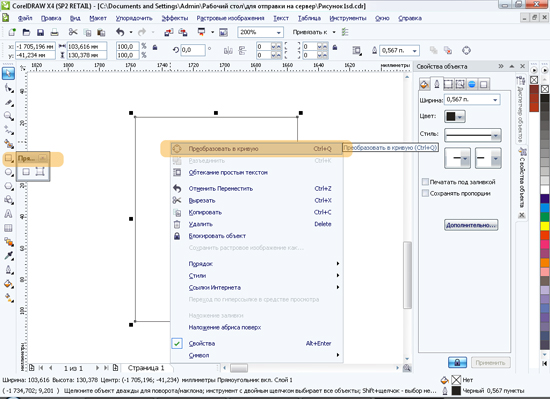Click the 'Дополнительно...' button
The image size is (550, 399).
471,225
